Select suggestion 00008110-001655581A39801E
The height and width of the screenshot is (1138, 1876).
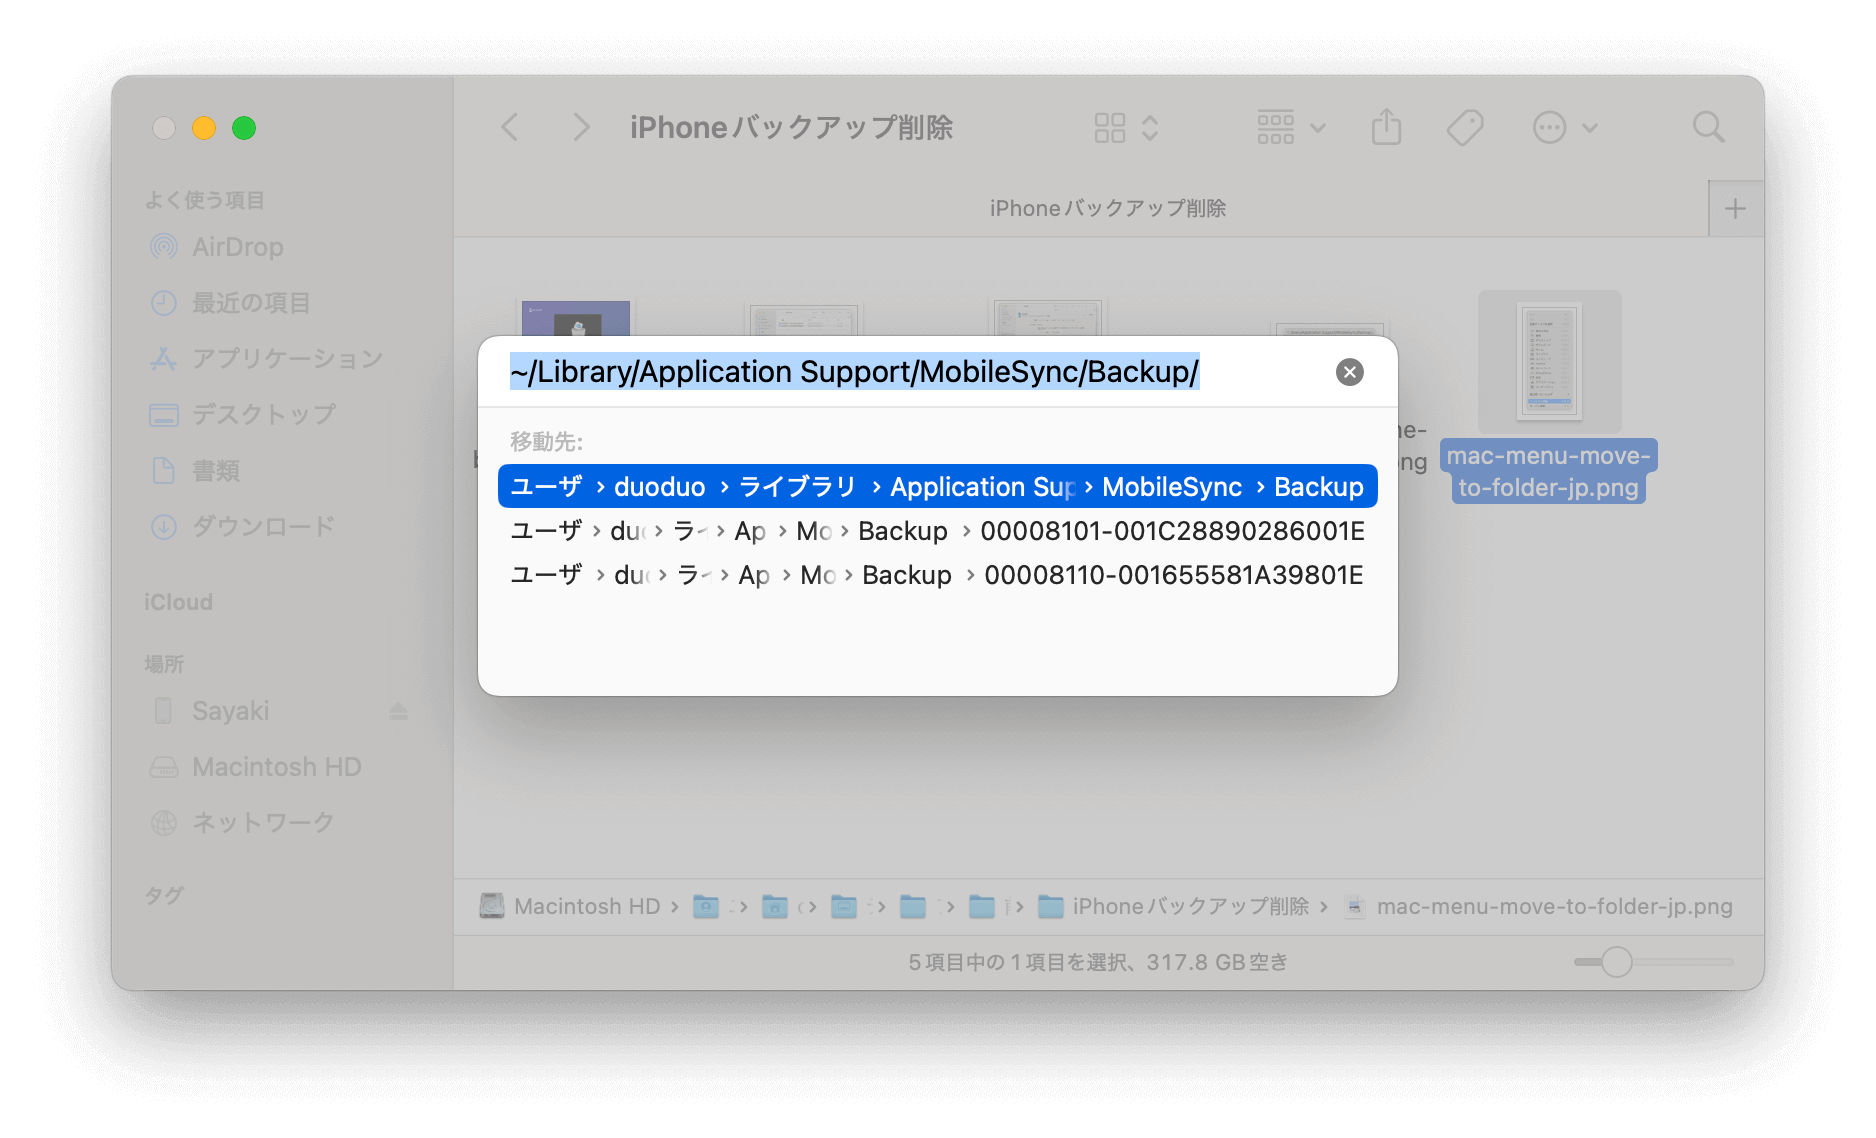pyautogui.click(x=937, y=575)
